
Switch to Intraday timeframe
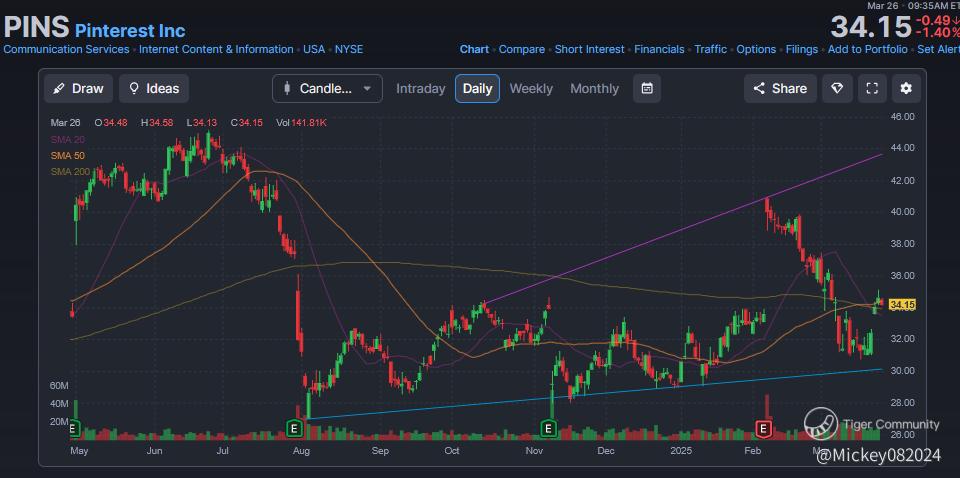click(x=421, y=89)
